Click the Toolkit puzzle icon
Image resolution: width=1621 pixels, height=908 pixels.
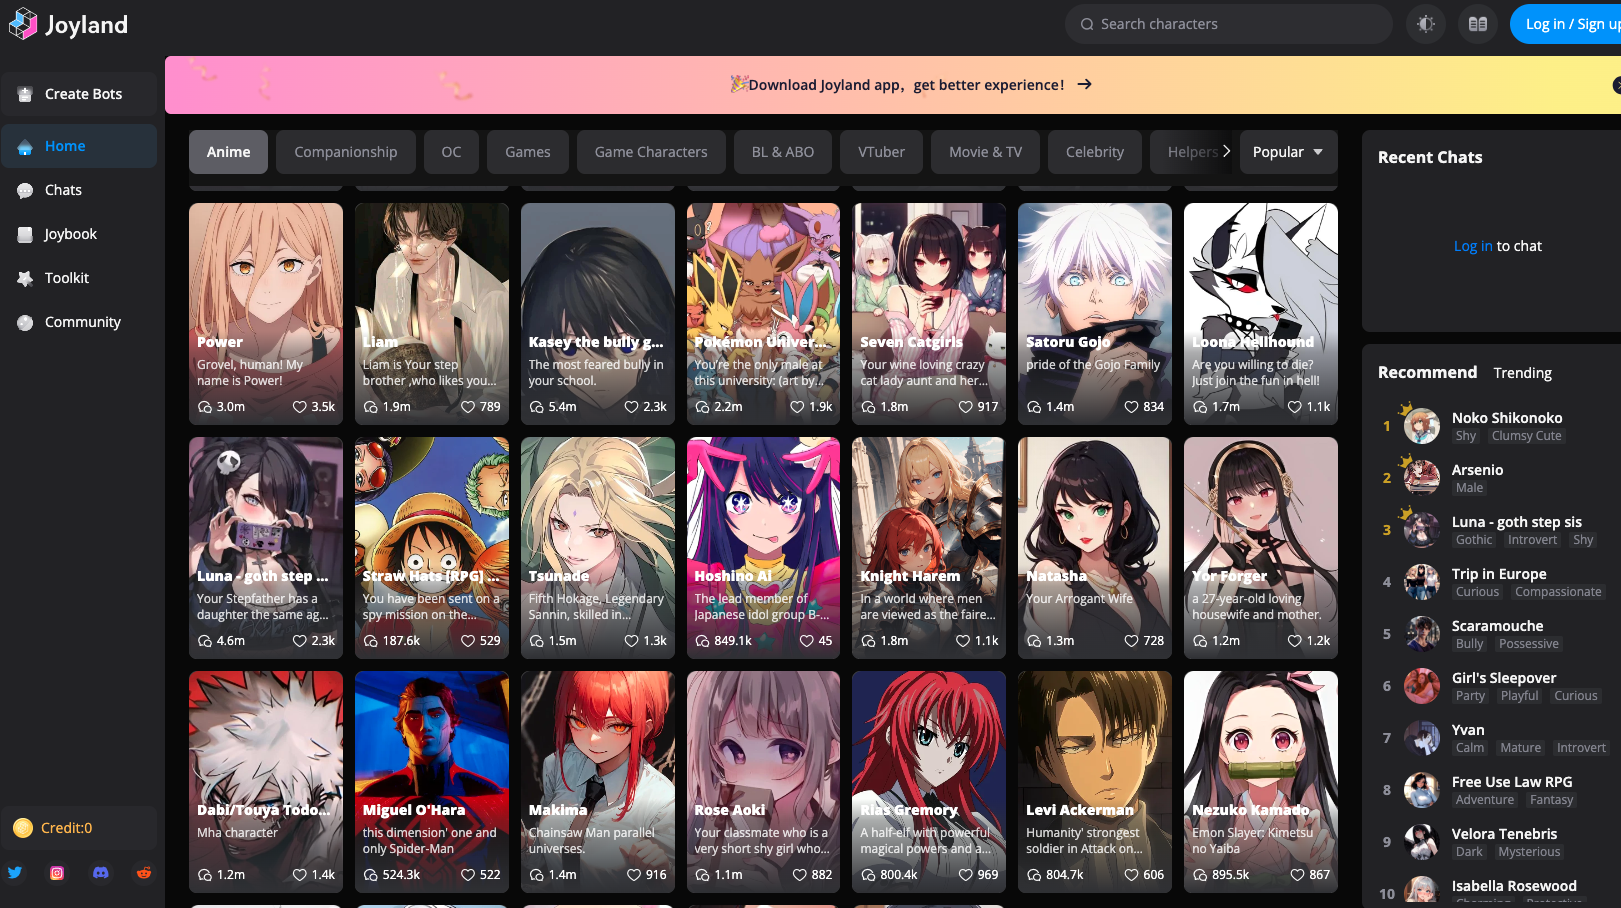coord(25,279)
